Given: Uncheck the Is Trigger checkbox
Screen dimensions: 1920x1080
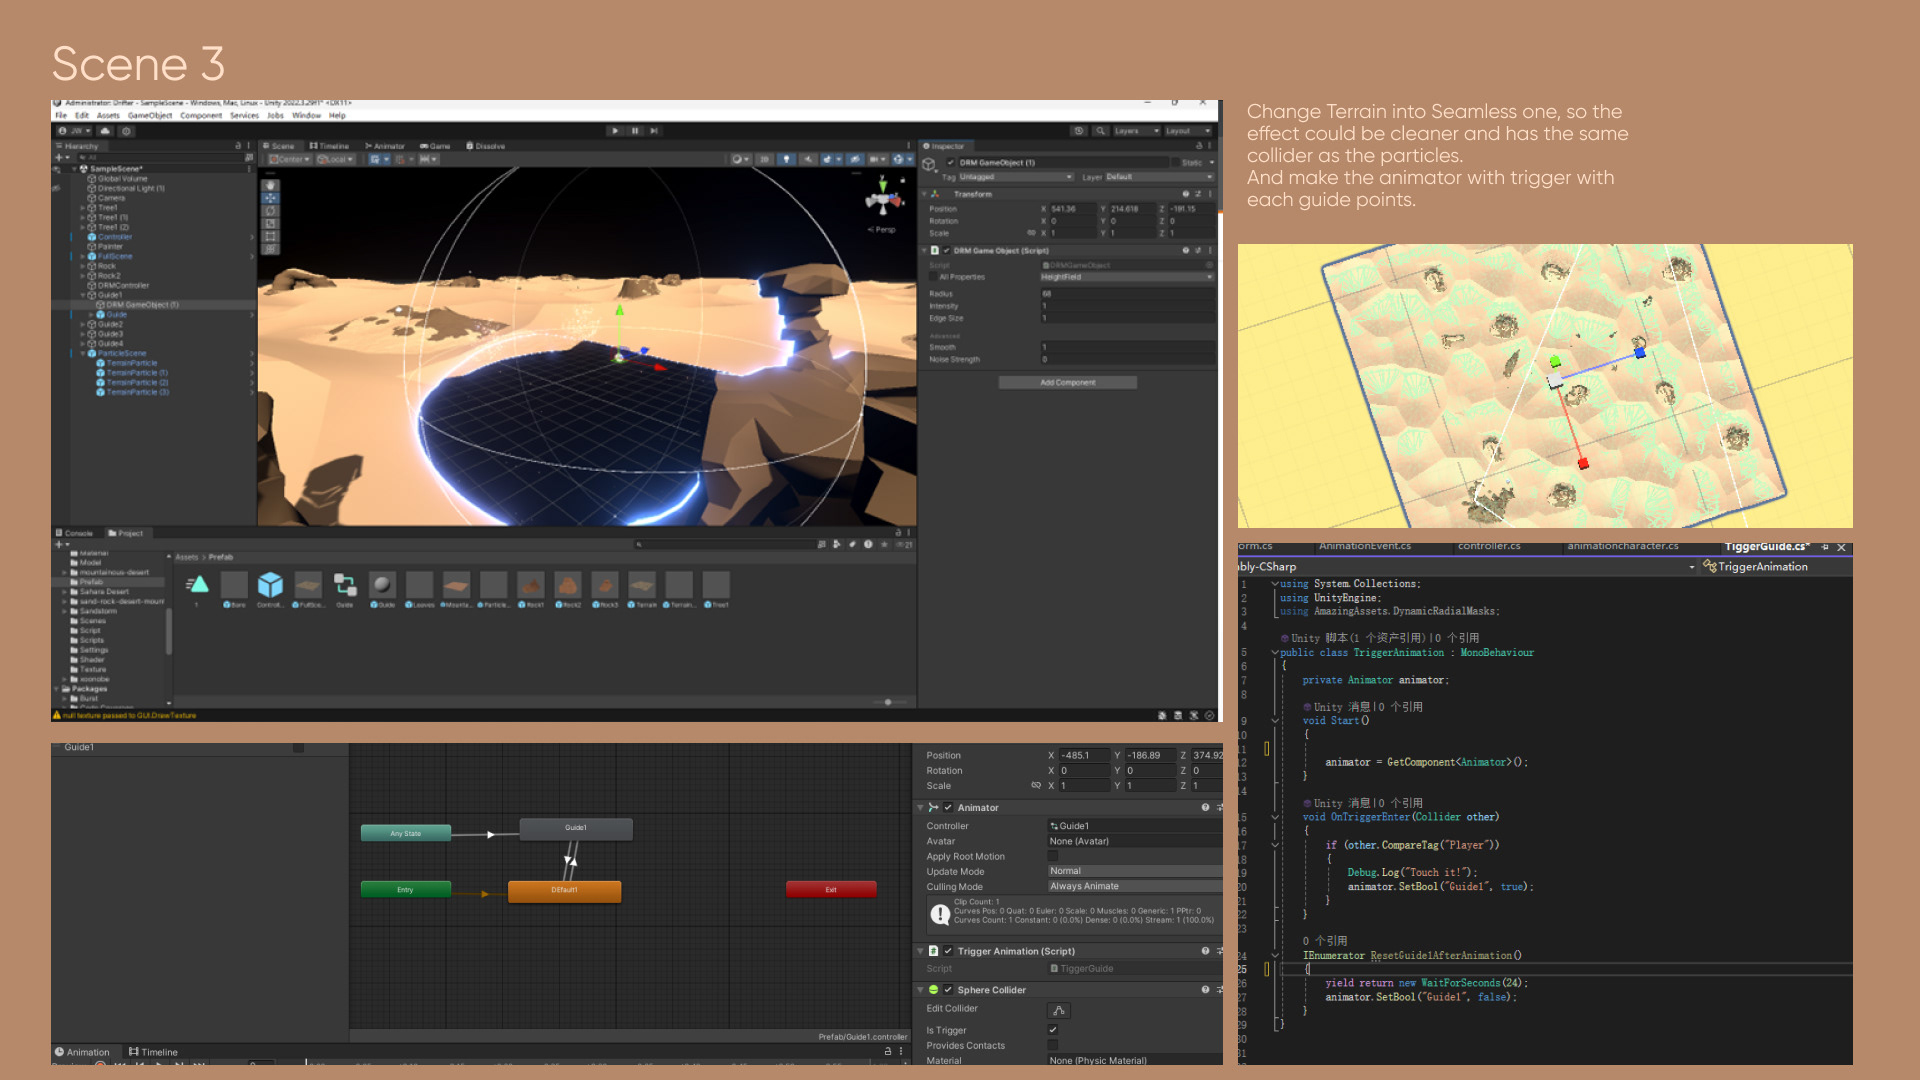Looking at the screenshot, I should 1053,1030.
